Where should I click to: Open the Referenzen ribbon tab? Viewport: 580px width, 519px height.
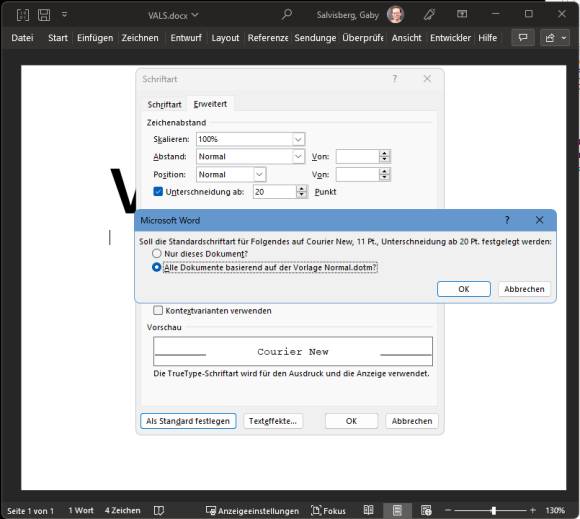[268, 38]
